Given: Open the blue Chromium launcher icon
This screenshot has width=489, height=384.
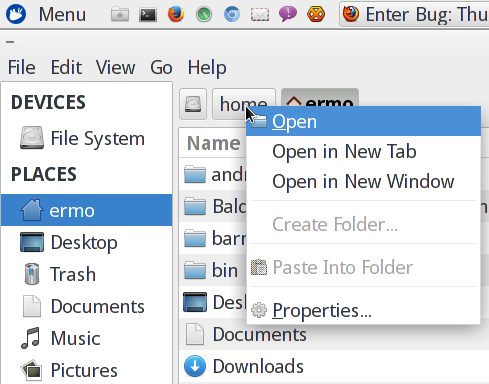Looking at the screenshot, I should pyautogui.click(x=232, y=15).
